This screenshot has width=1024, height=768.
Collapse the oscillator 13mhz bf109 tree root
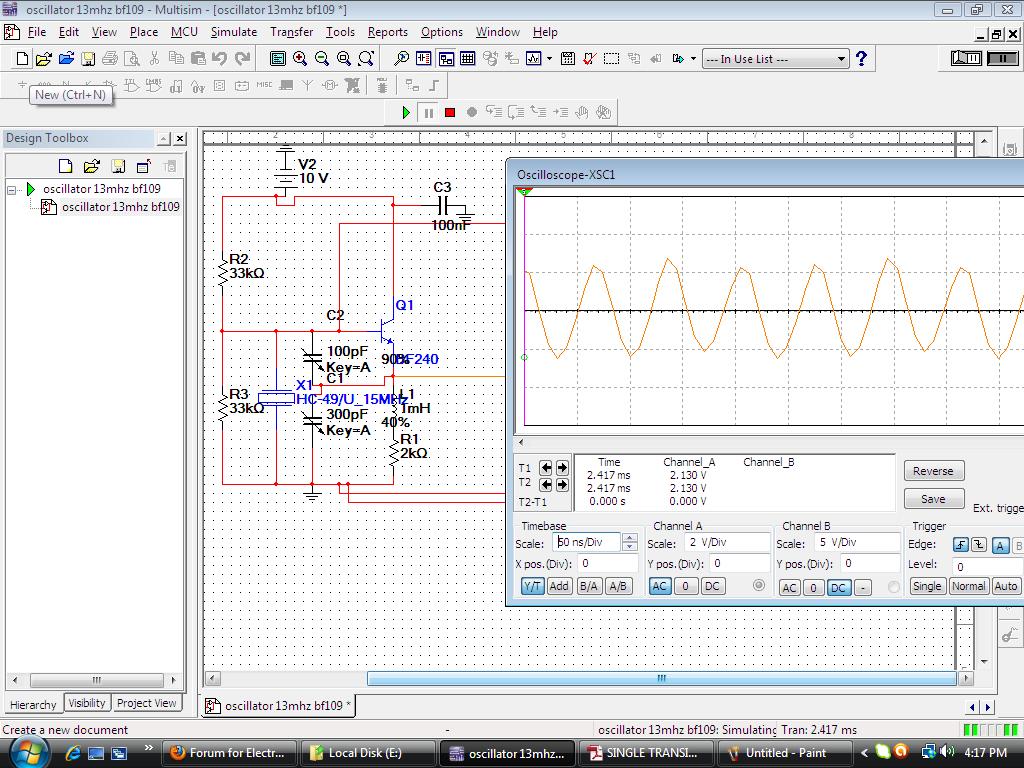pyautogui.click(x=14, y=189)
